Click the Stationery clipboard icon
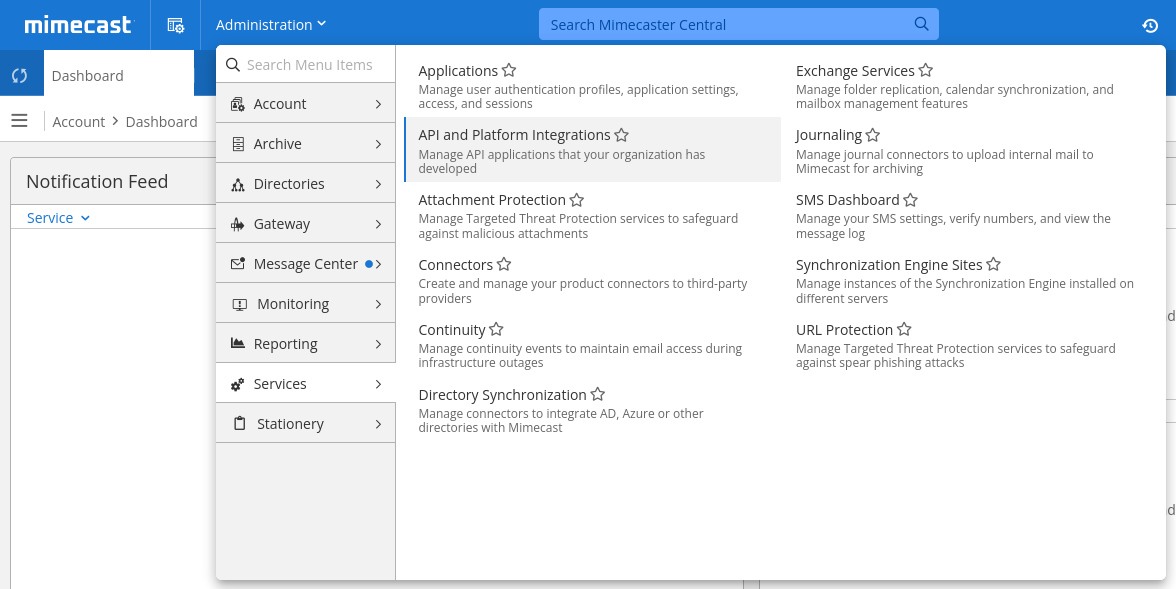The image size is (1176, 589). 239,424
